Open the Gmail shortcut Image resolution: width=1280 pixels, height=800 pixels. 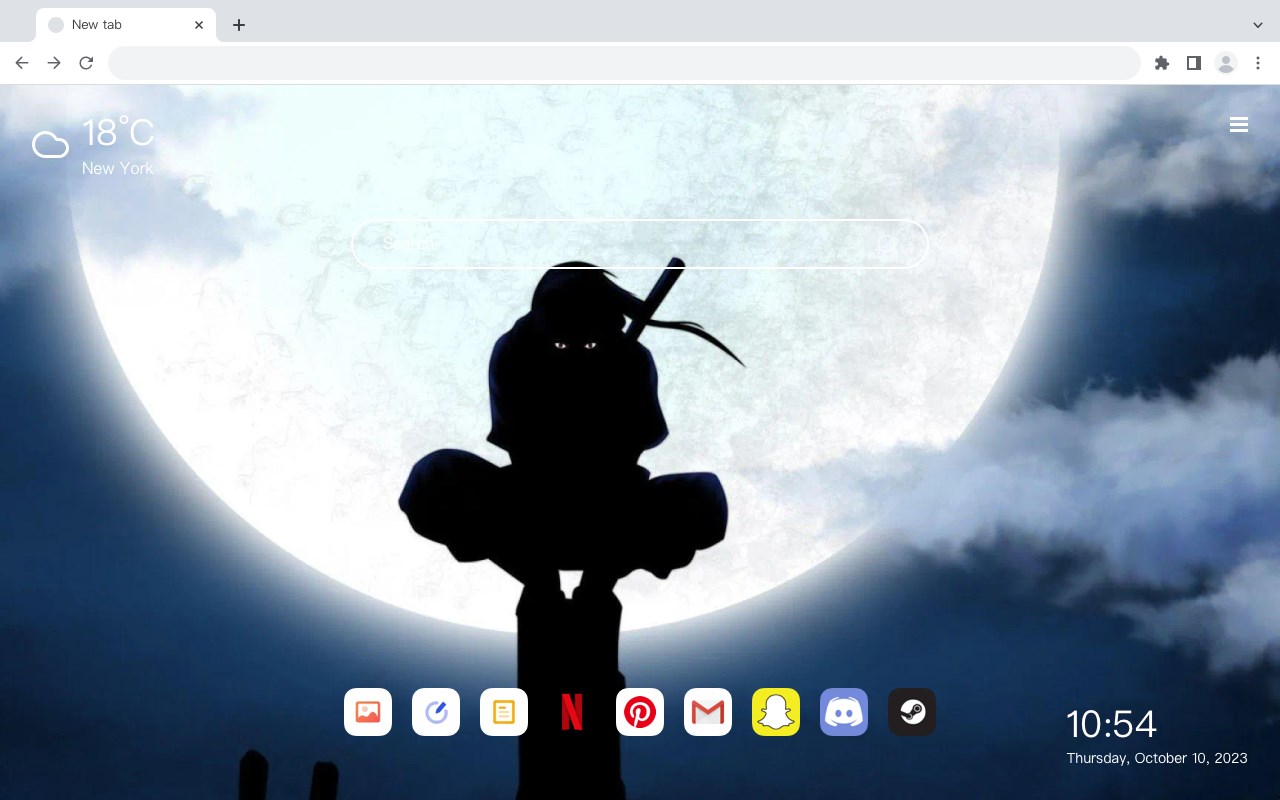click(x=708, y=712)
